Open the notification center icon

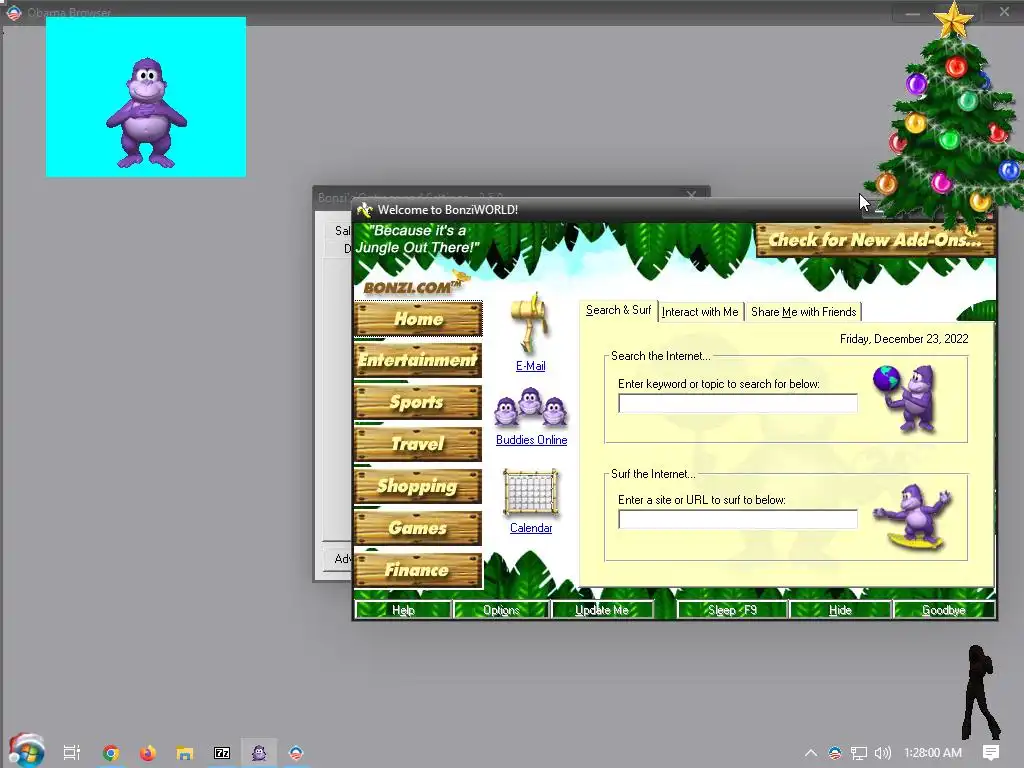click(x=991, y=753)
